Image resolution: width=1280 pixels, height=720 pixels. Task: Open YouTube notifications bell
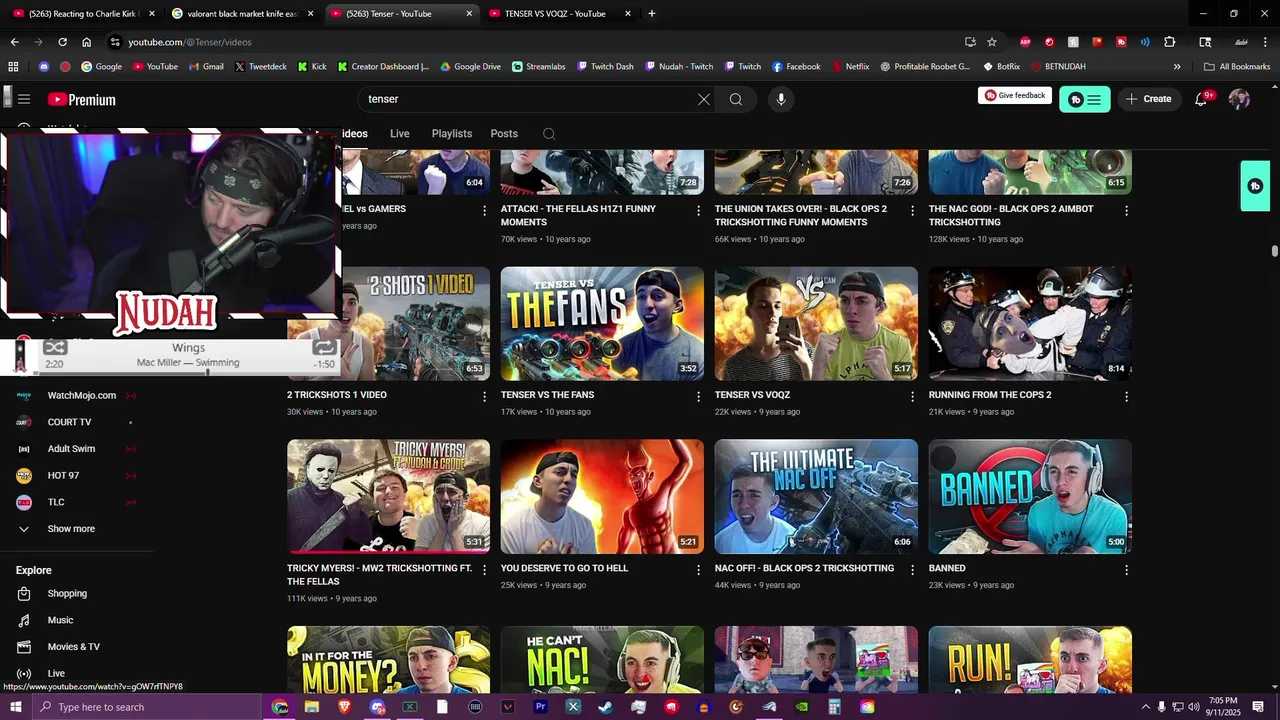[1202, 99]
